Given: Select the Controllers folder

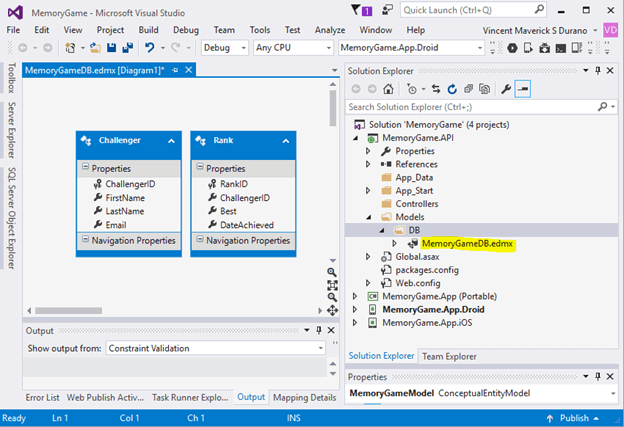Looking at the screenshot, I should [x=417, y=204].
